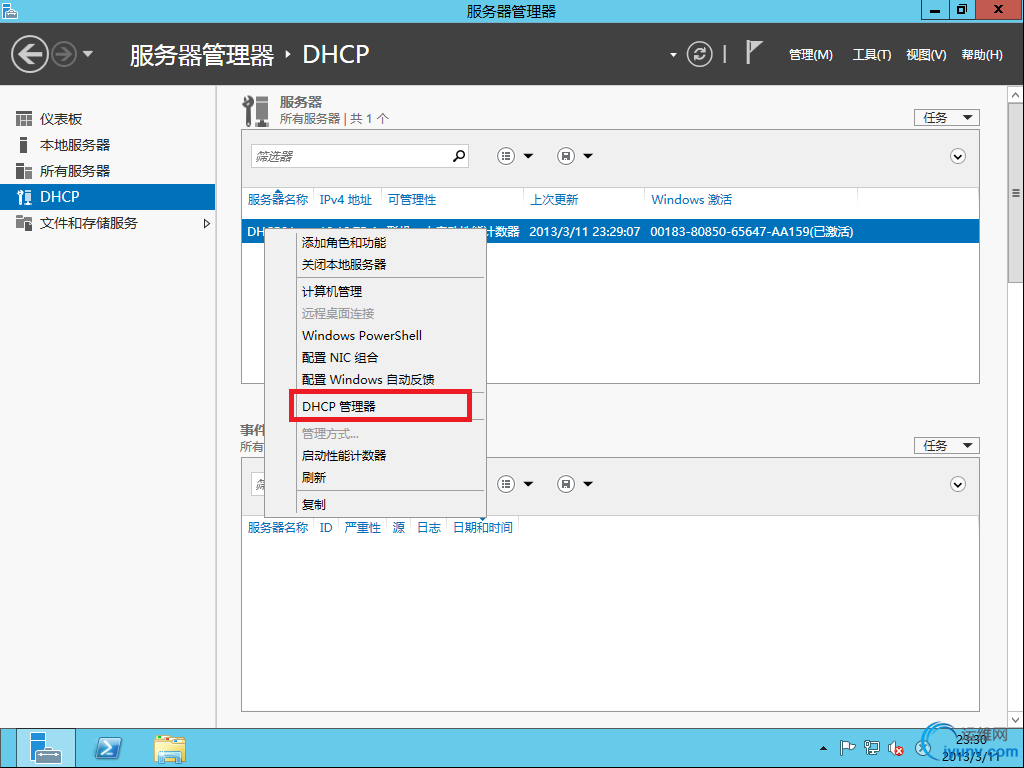Show hidden tray icons arrow
The image size is (1024, 768).
click(x=824, y=748)
